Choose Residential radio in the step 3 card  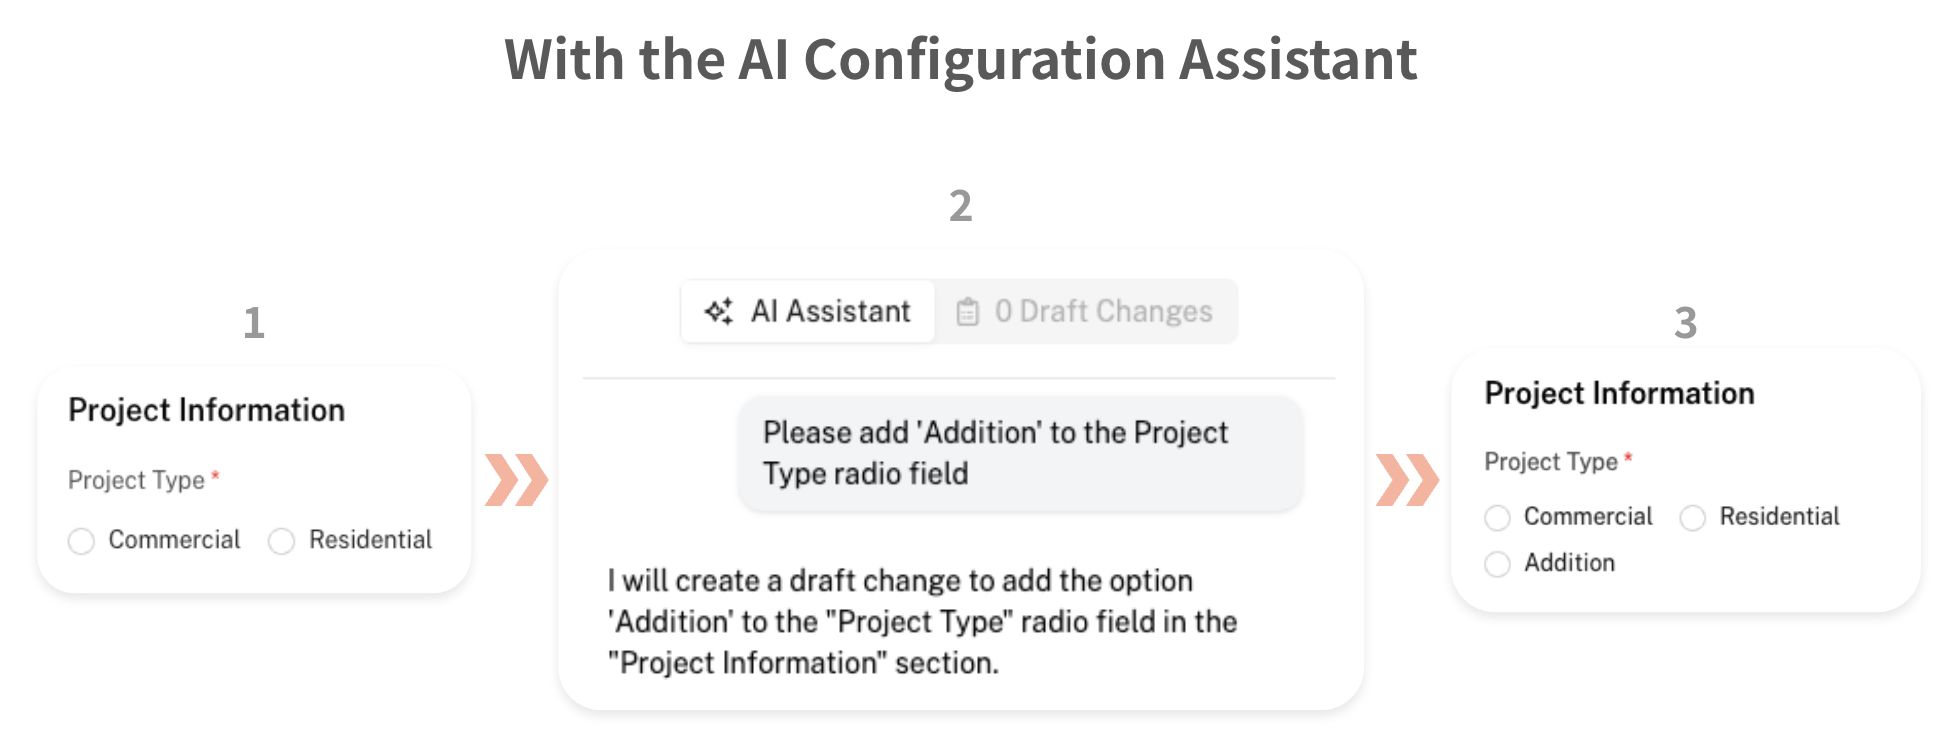(1693, 518)
